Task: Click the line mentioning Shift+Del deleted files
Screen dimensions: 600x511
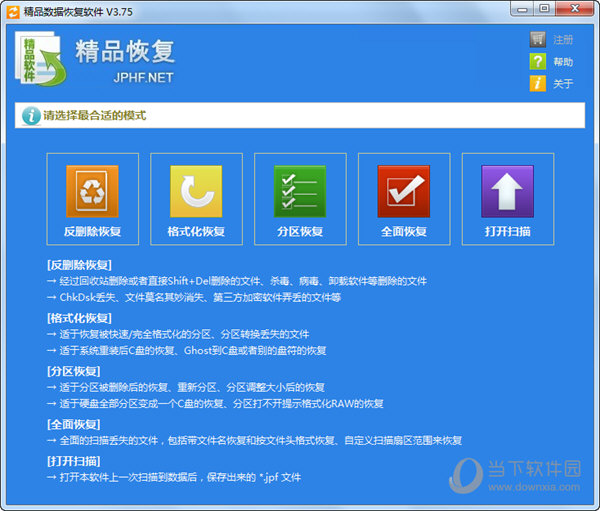Action: point(237,281)
